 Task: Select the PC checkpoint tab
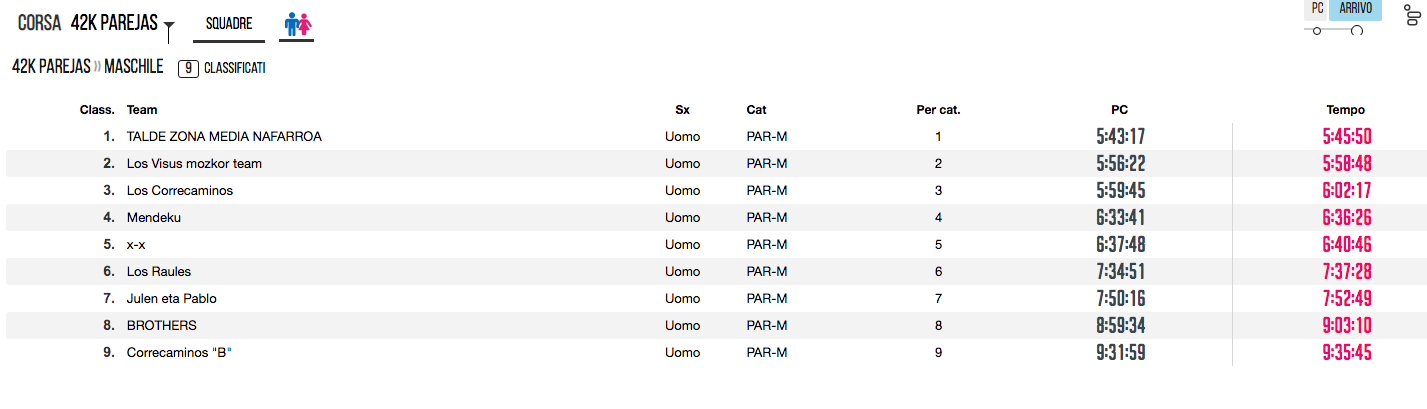point(1317,9)
